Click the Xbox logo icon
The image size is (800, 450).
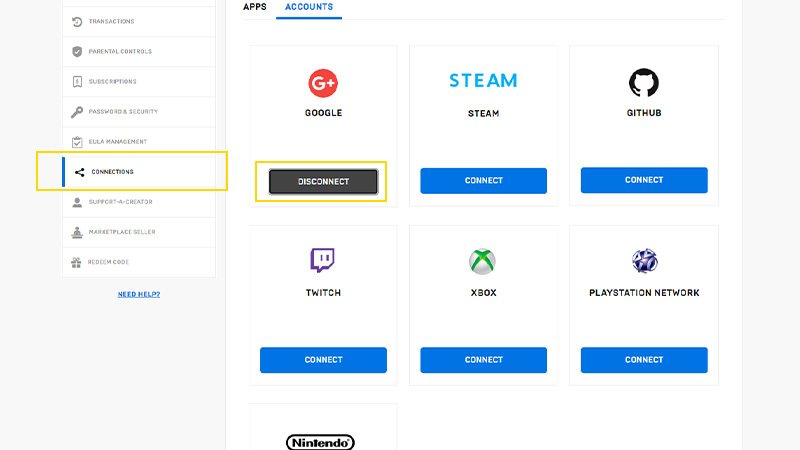(x=483, y=261)
